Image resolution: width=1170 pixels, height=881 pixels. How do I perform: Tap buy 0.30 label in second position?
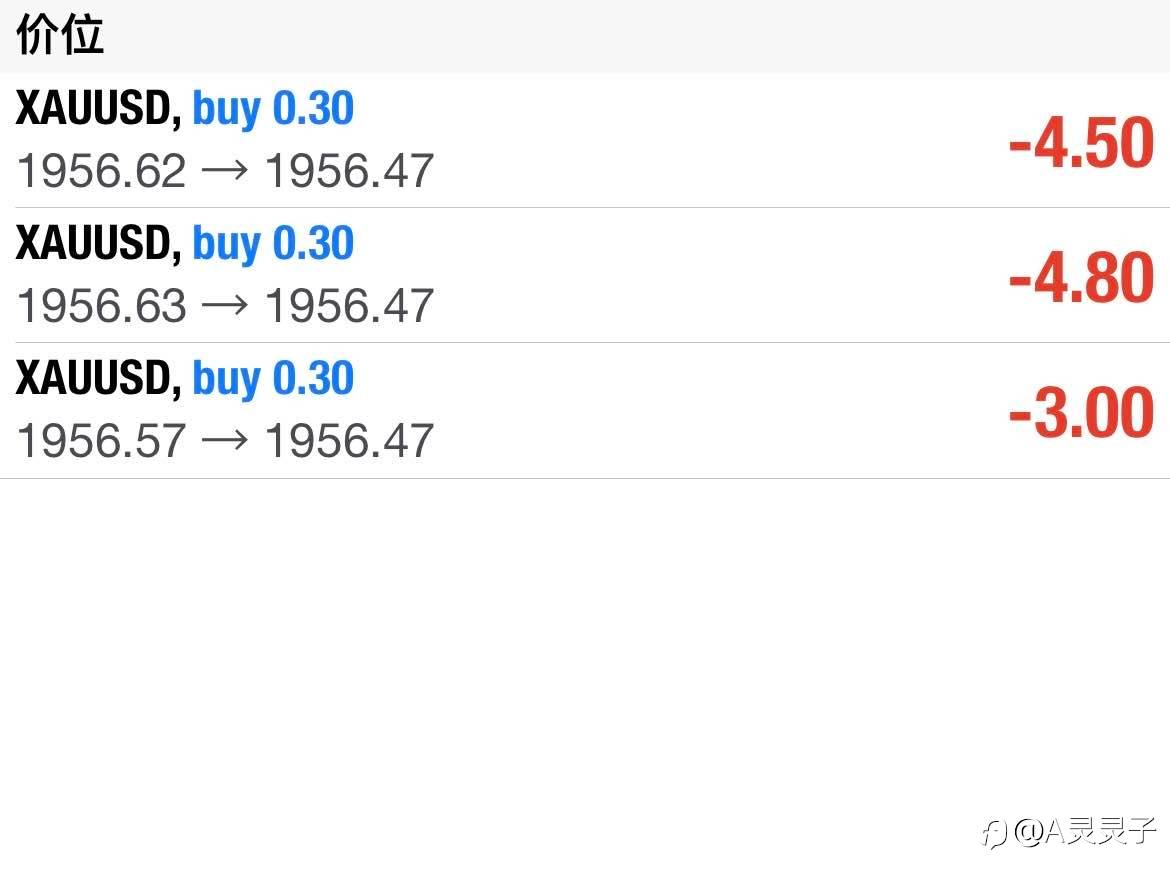[x=273, y=244]
